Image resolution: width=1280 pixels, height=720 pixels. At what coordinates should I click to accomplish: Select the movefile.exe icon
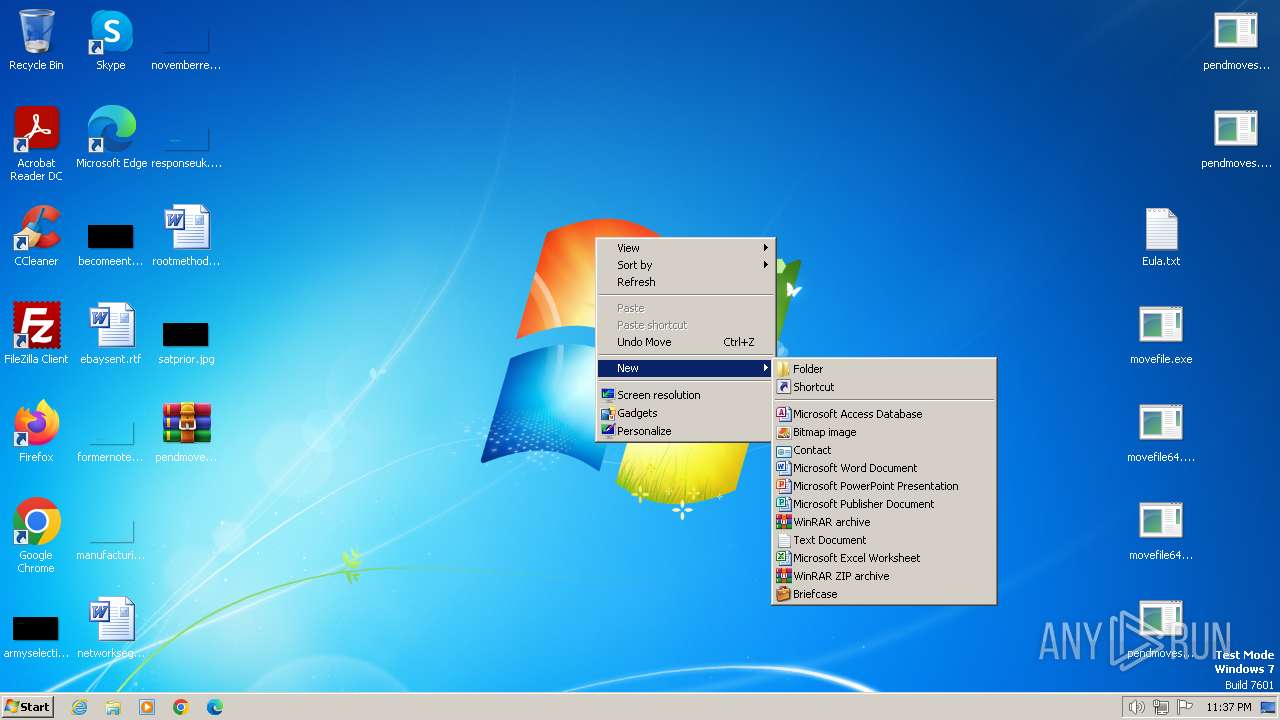pyautogui.click(x=1161, y=334)
